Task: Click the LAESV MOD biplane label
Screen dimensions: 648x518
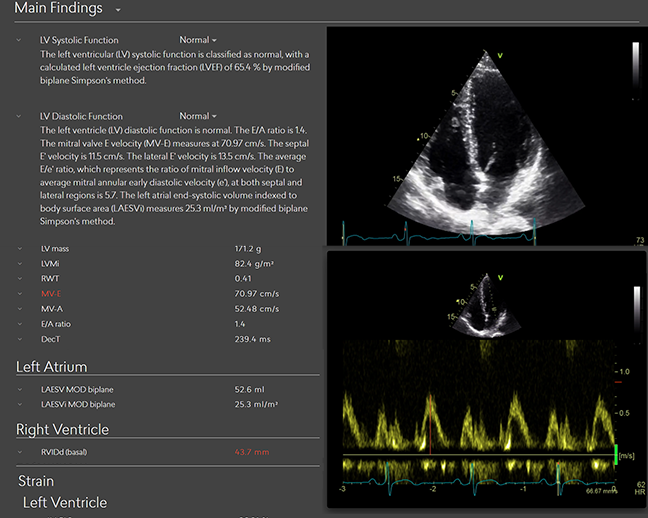Action: [x=77, y=389]
